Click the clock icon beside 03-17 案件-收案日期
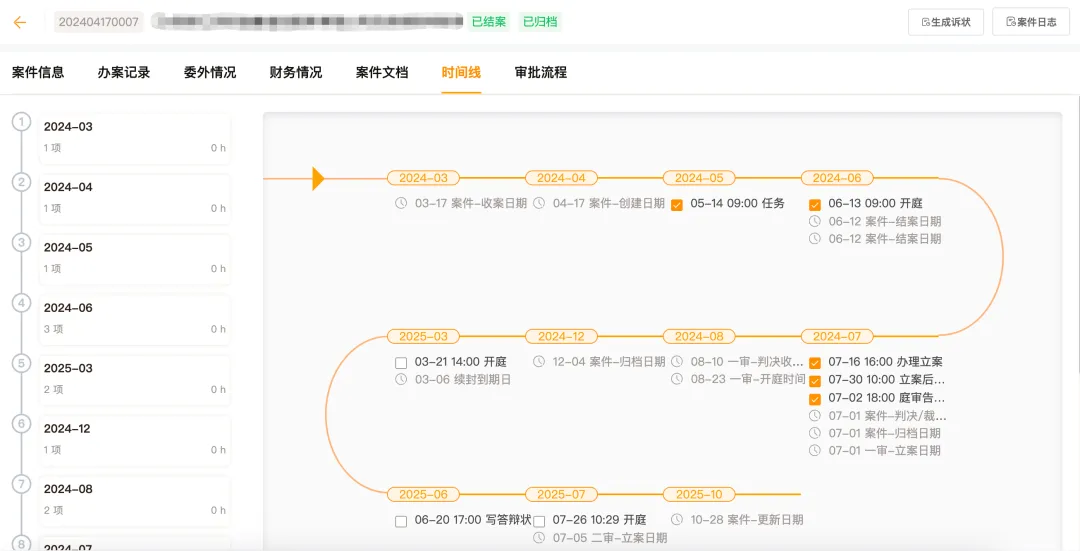The image size is (1080, 551). (401, 203)
